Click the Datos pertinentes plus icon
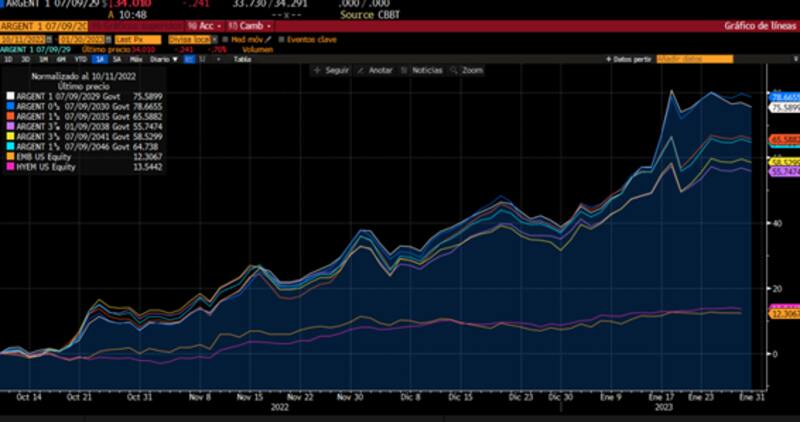Screen dimensions: 800x422 click(610, 59)
